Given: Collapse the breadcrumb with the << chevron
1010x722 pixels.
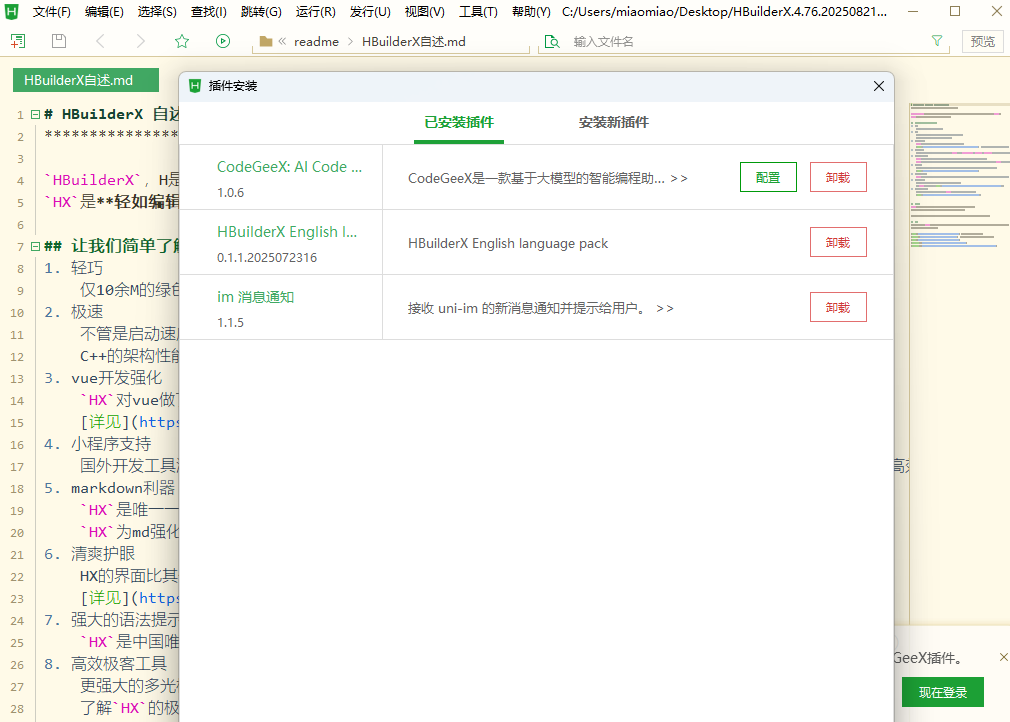Looking at the screenshot, I should pos(281,41).
